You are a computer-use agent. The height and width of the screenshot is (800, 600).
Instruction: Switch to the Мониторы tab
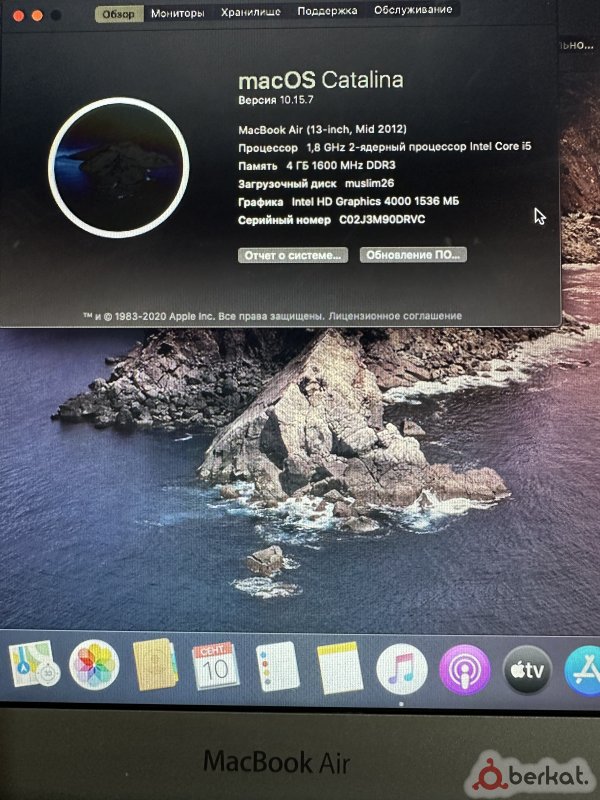[178, 13]
